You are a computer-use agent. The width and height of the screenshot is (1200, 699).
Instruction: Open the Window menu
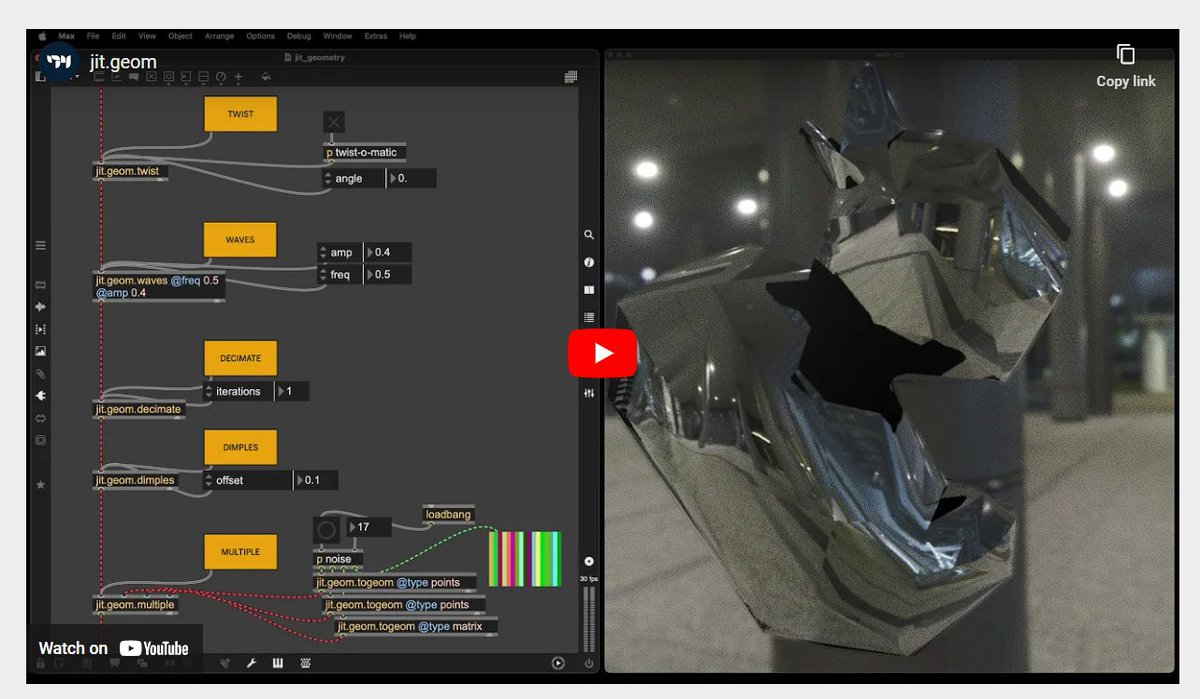[337, 36]
